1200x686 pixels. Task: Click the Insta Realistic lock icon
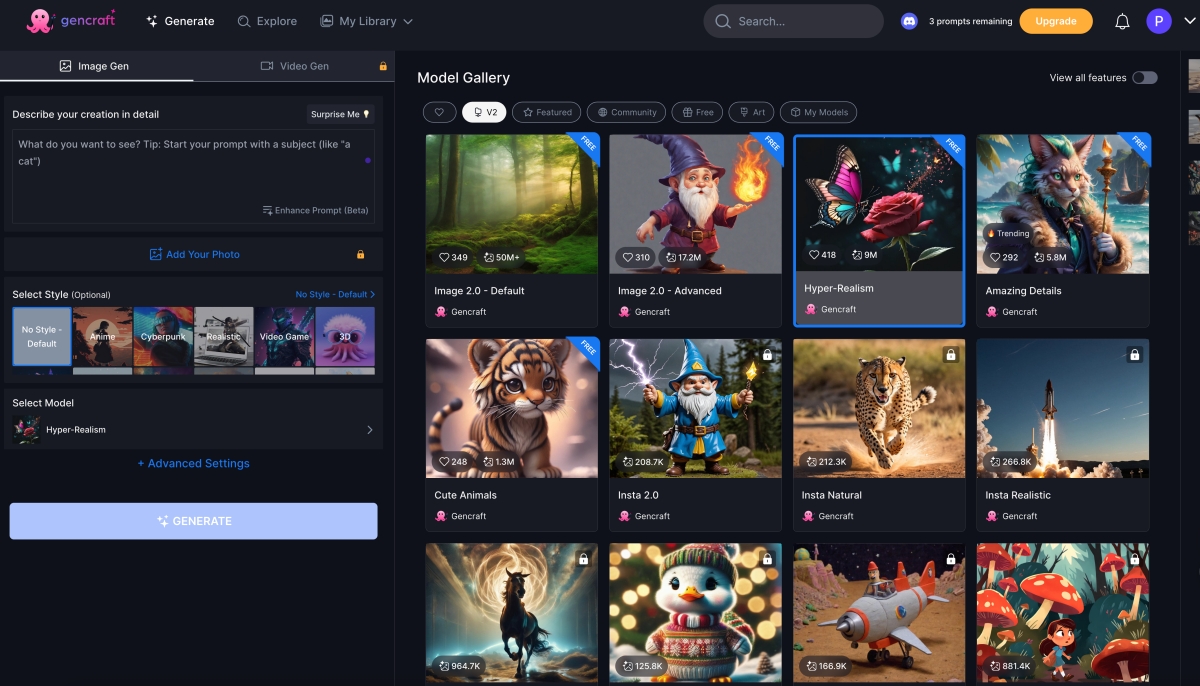click(1134, 354)
